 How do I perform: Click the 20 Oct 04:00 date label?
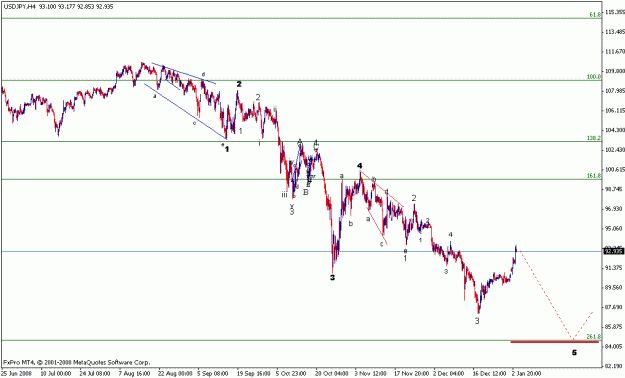(x=332, y=374)
